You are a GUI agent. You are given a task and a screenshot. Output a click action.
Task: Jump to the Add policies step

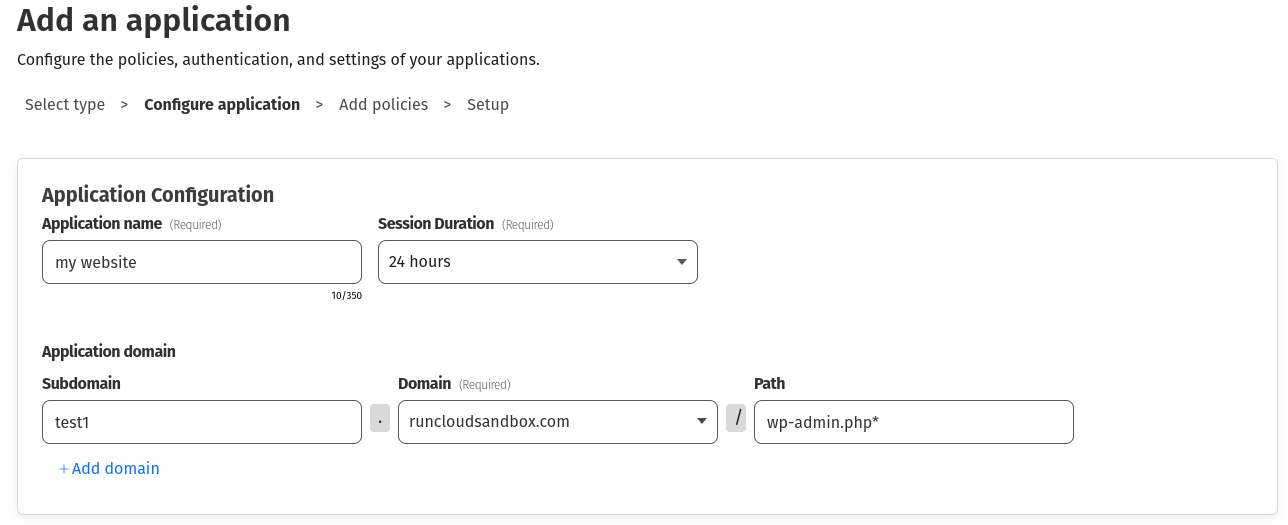tap(383, 105)
